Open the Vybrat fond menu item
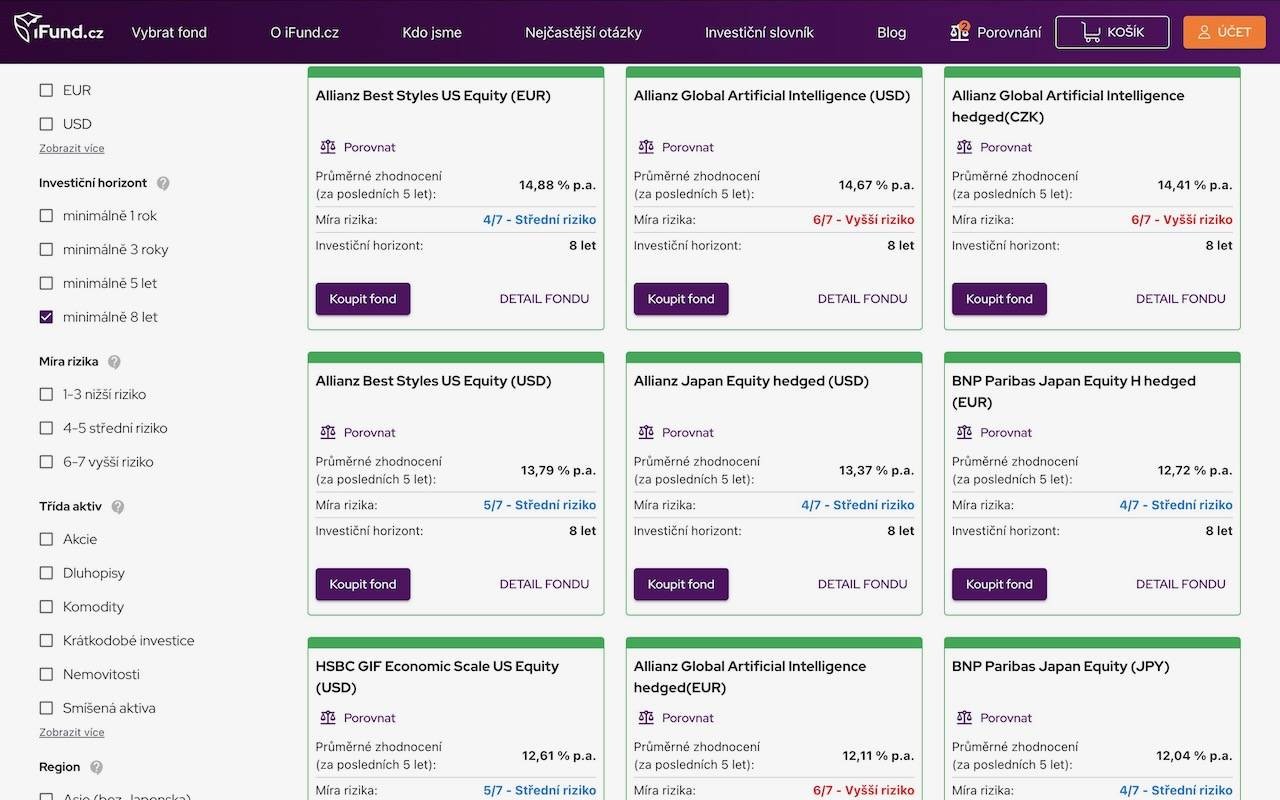Screen dimensions: 1280x800 pos(169,32)
